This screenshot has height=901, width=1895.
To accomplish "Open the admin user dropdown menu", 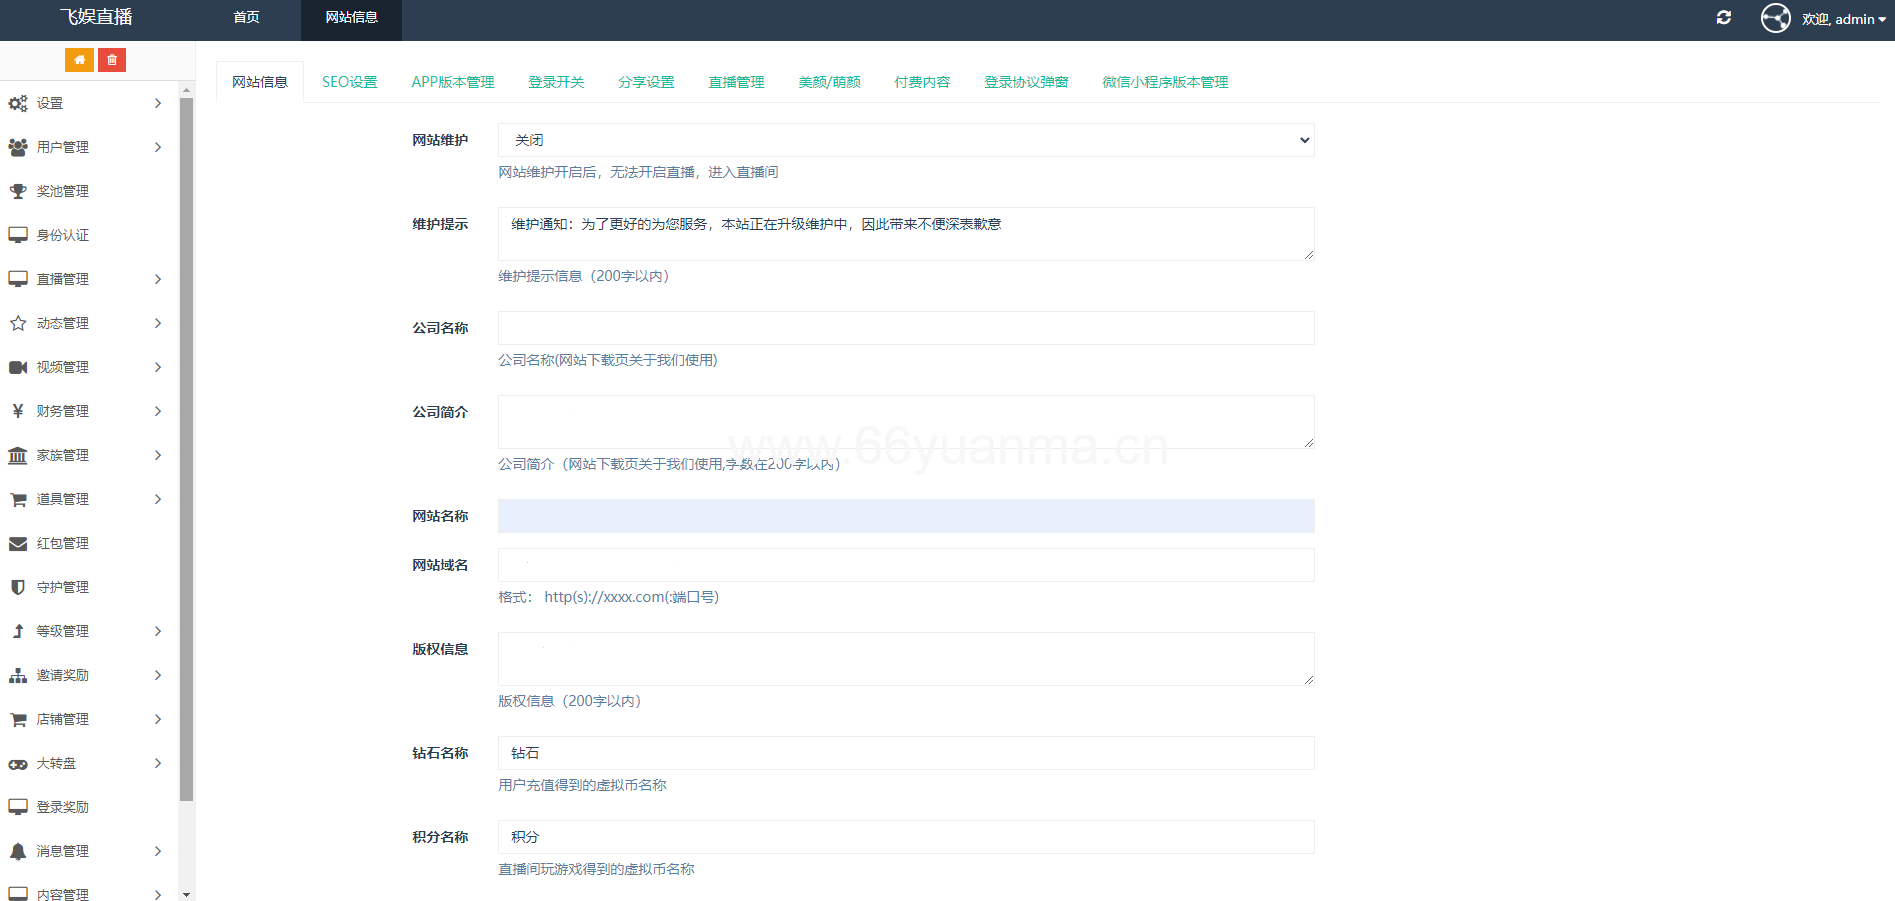I will point(1844,19).
